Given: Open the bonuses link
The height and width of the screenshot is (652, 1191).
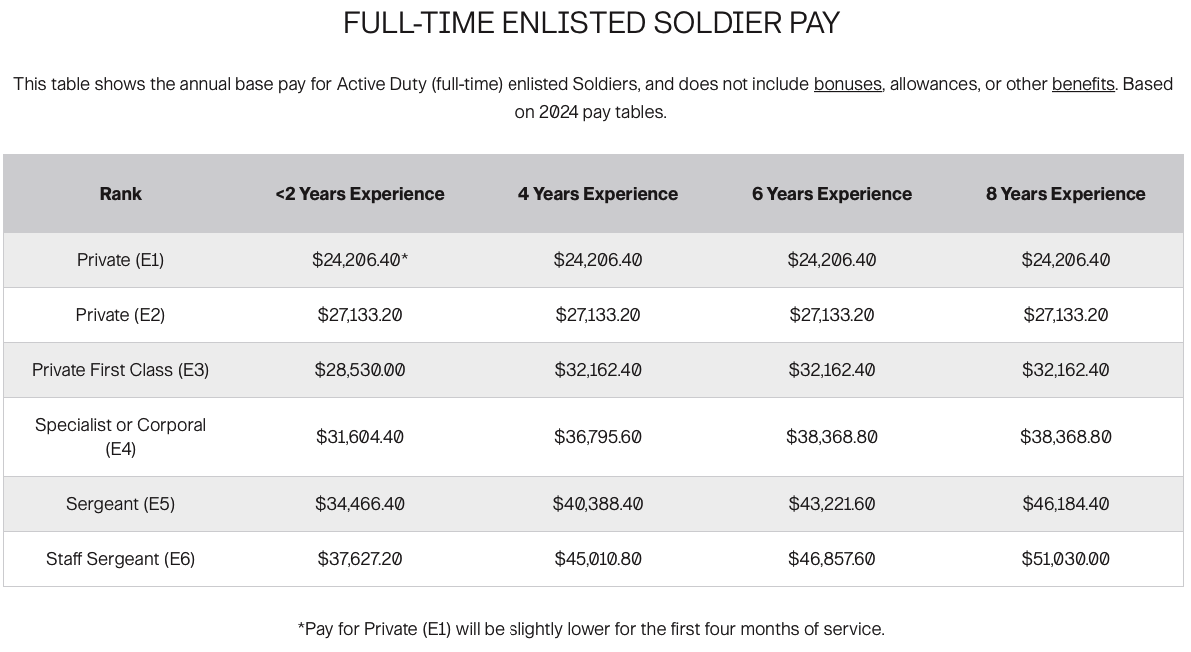Looking at the screenshot, I should 847,85.
